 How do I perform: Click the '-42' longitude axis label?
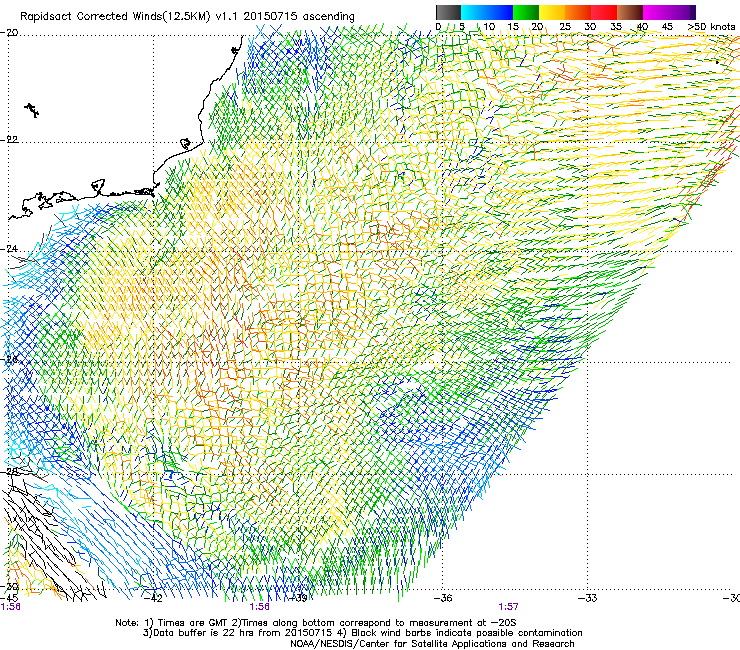click(x=153, y=598)
